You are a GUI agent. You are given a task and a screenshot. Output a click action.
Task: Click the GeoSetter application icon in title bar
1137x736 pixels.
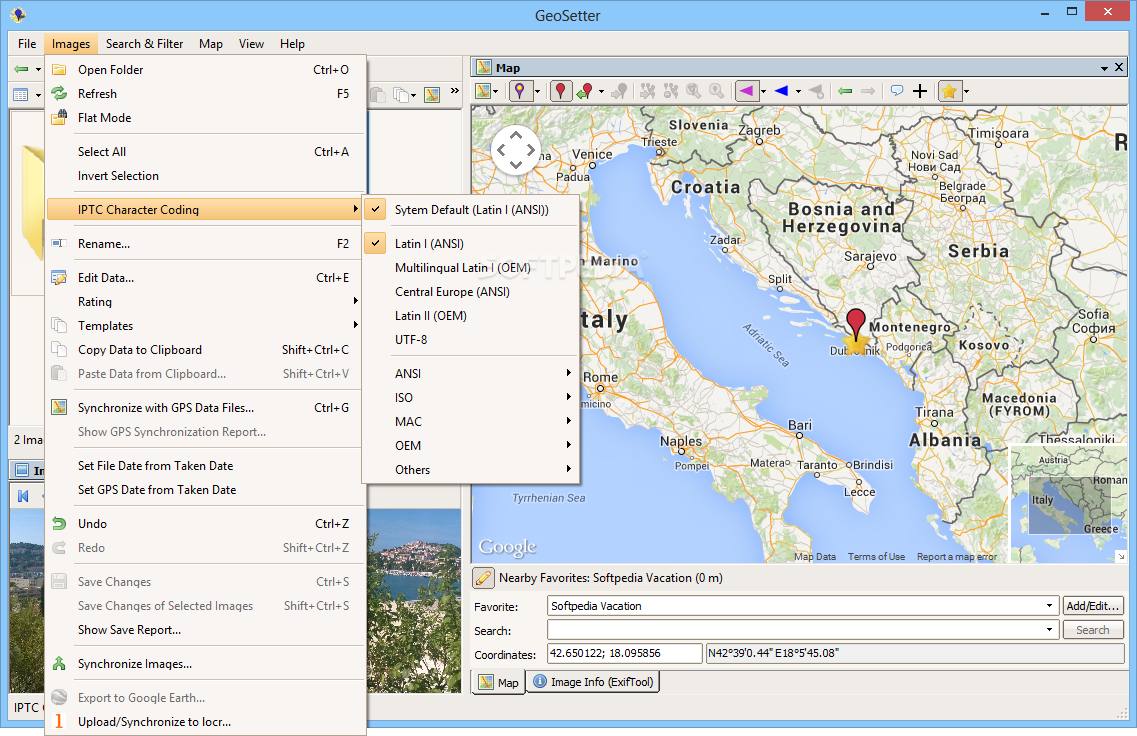tap(19, 15)
